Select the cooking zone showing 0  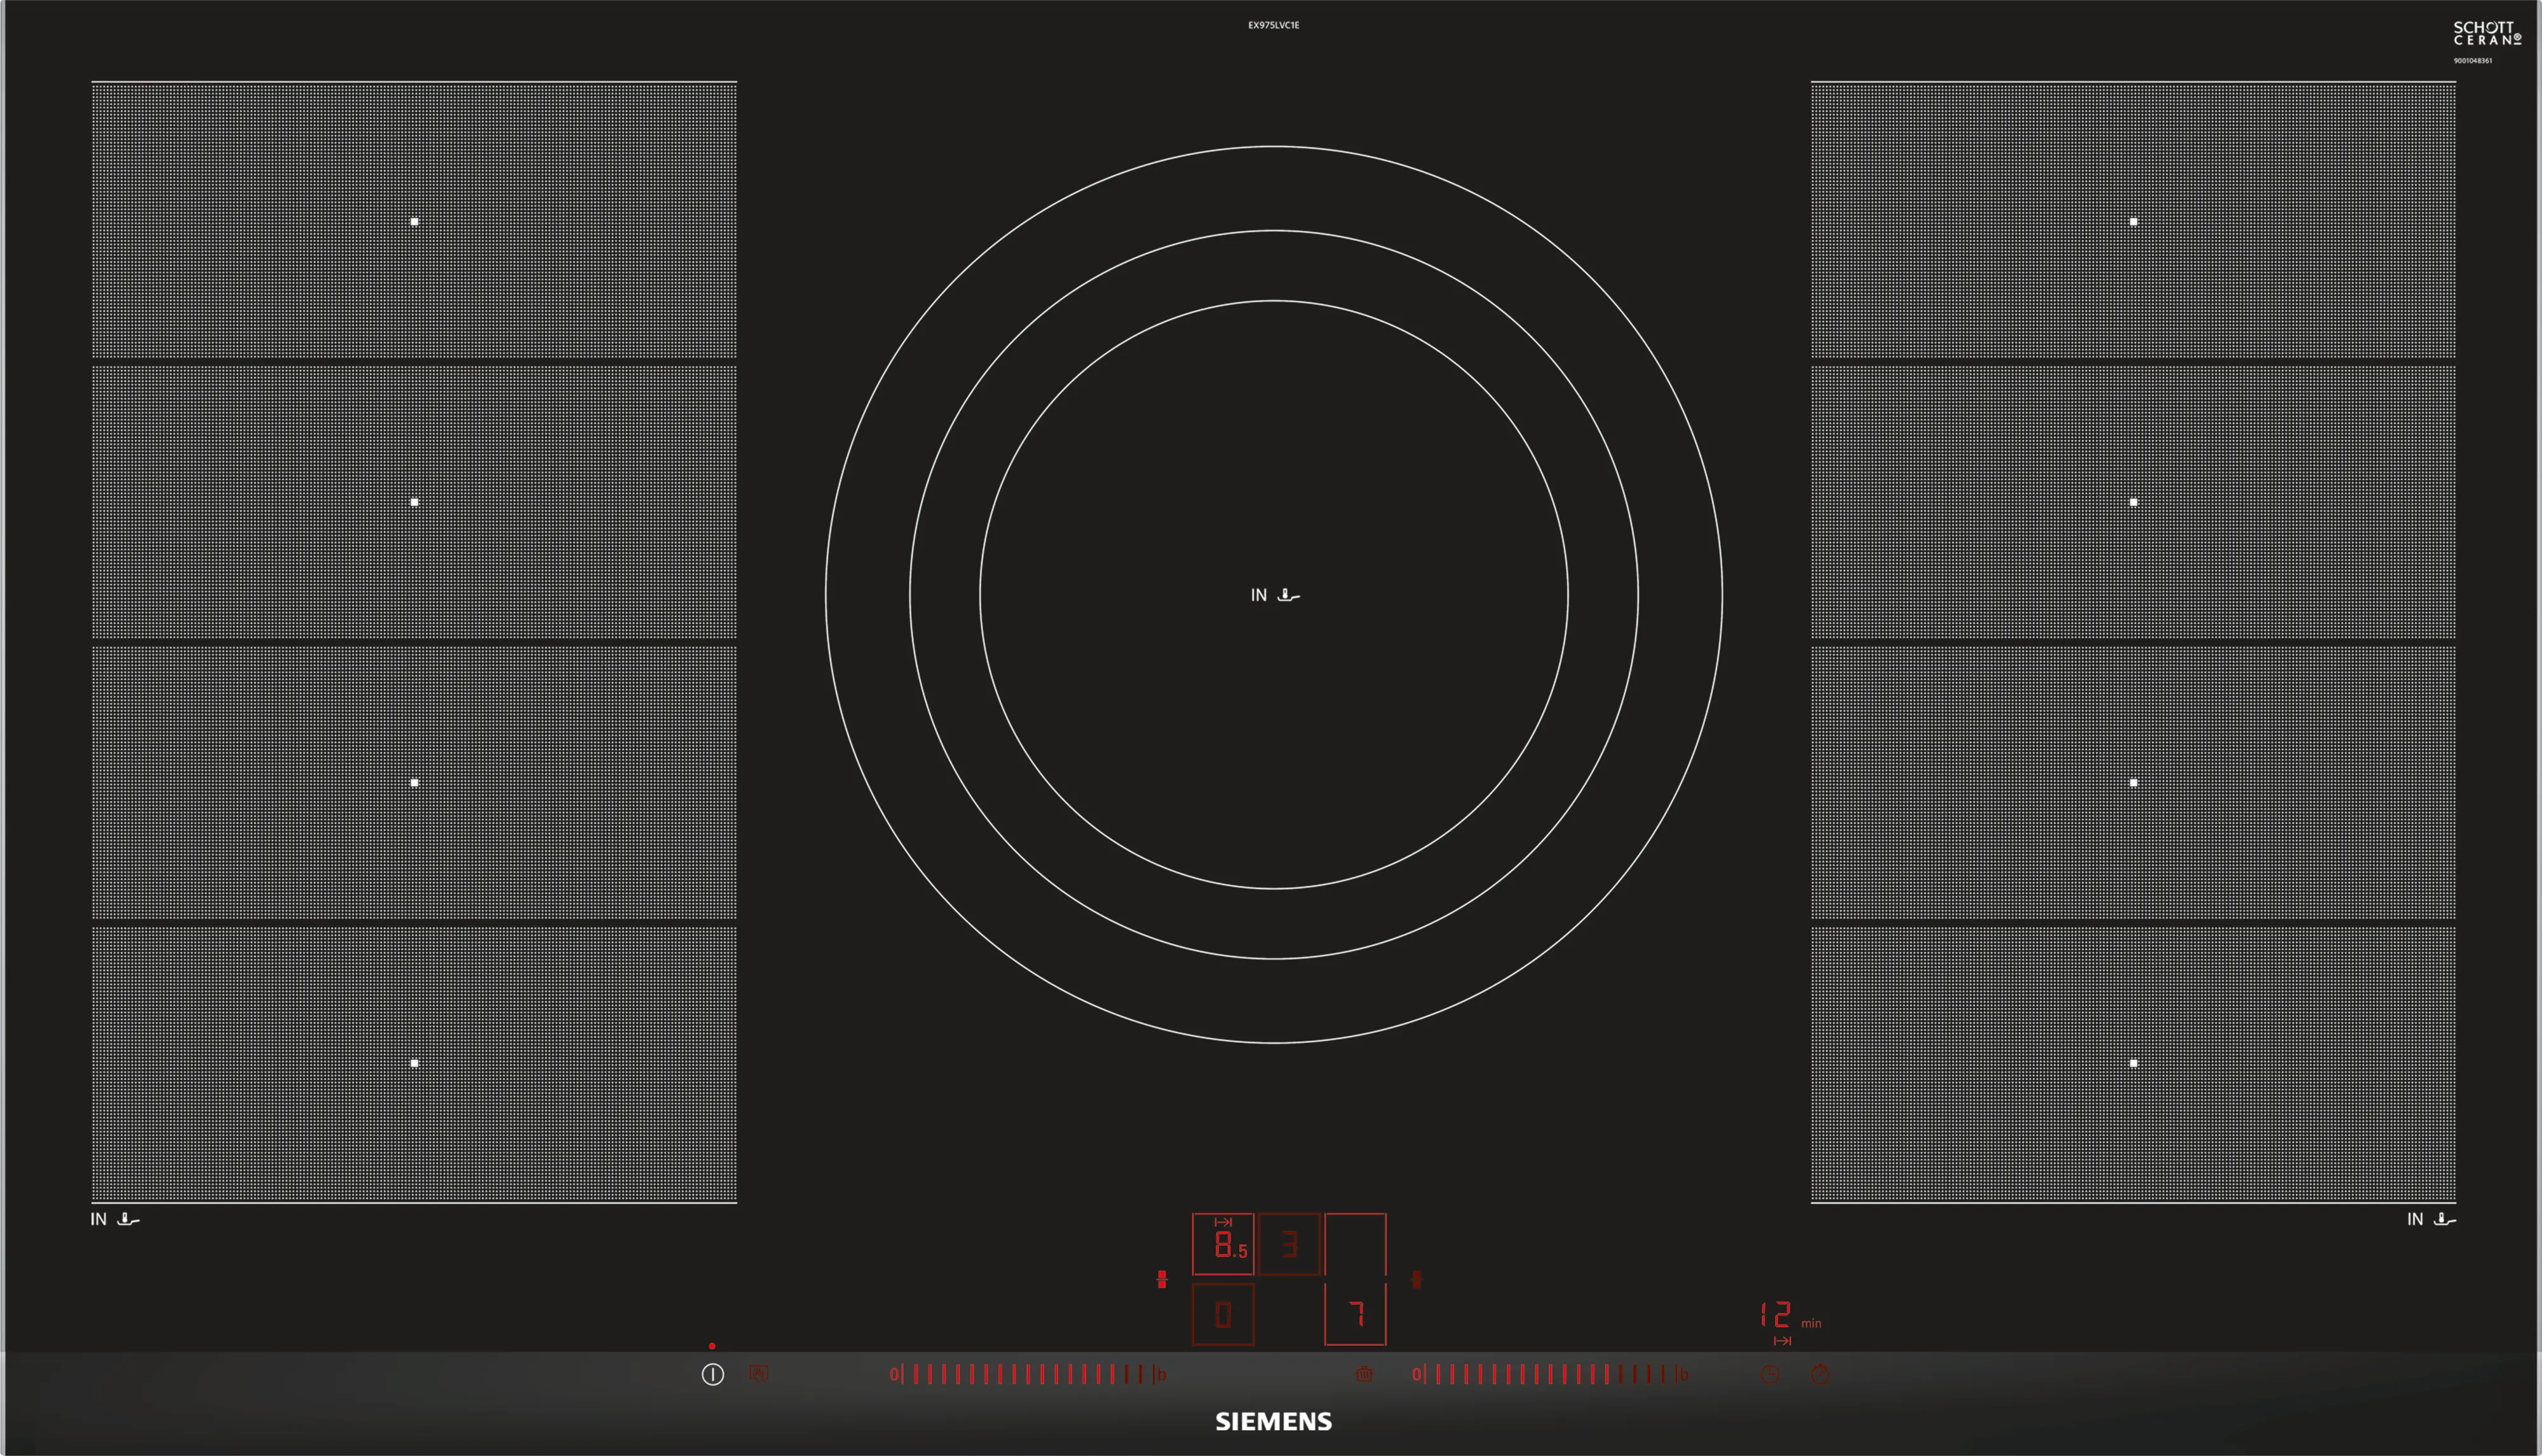point(1223,1314)
